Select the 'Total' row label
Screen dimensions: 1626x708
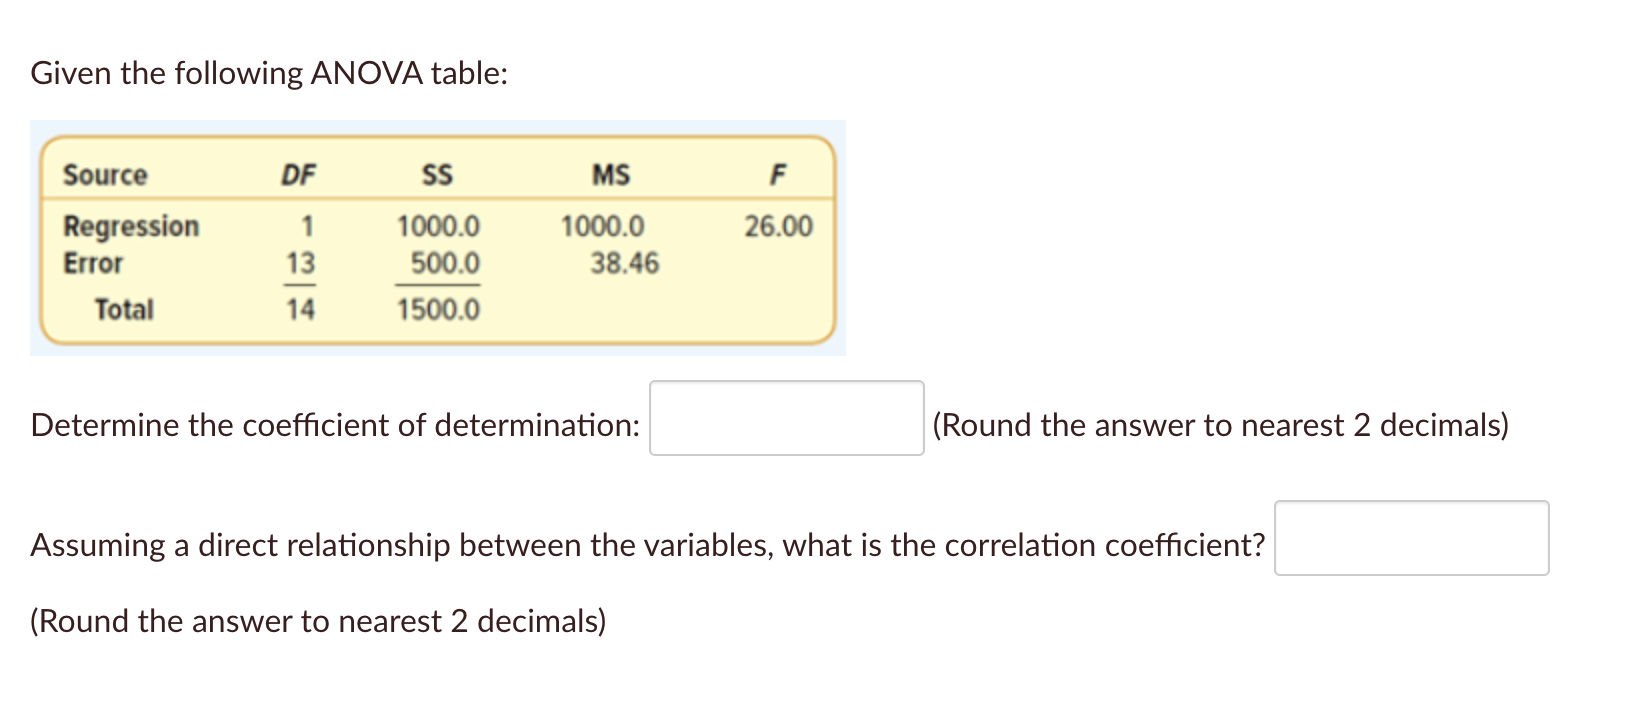click(124, 309)
